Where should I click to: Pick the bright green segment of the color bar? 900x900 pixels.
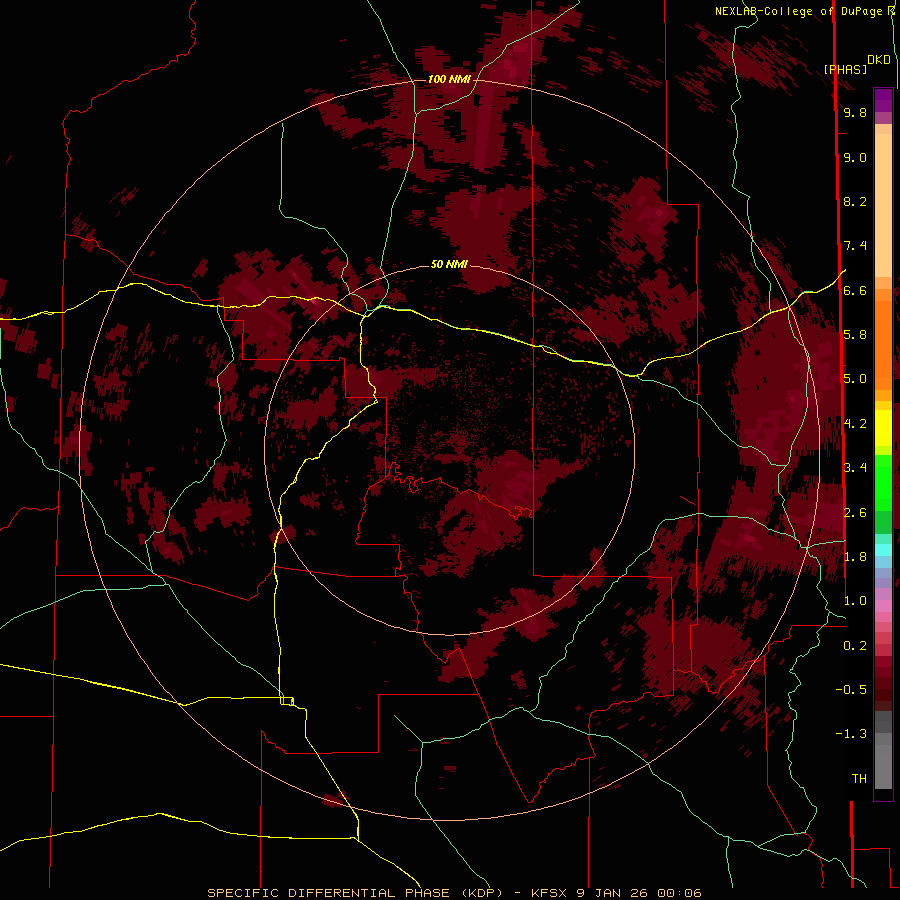[x=883, y=483]
